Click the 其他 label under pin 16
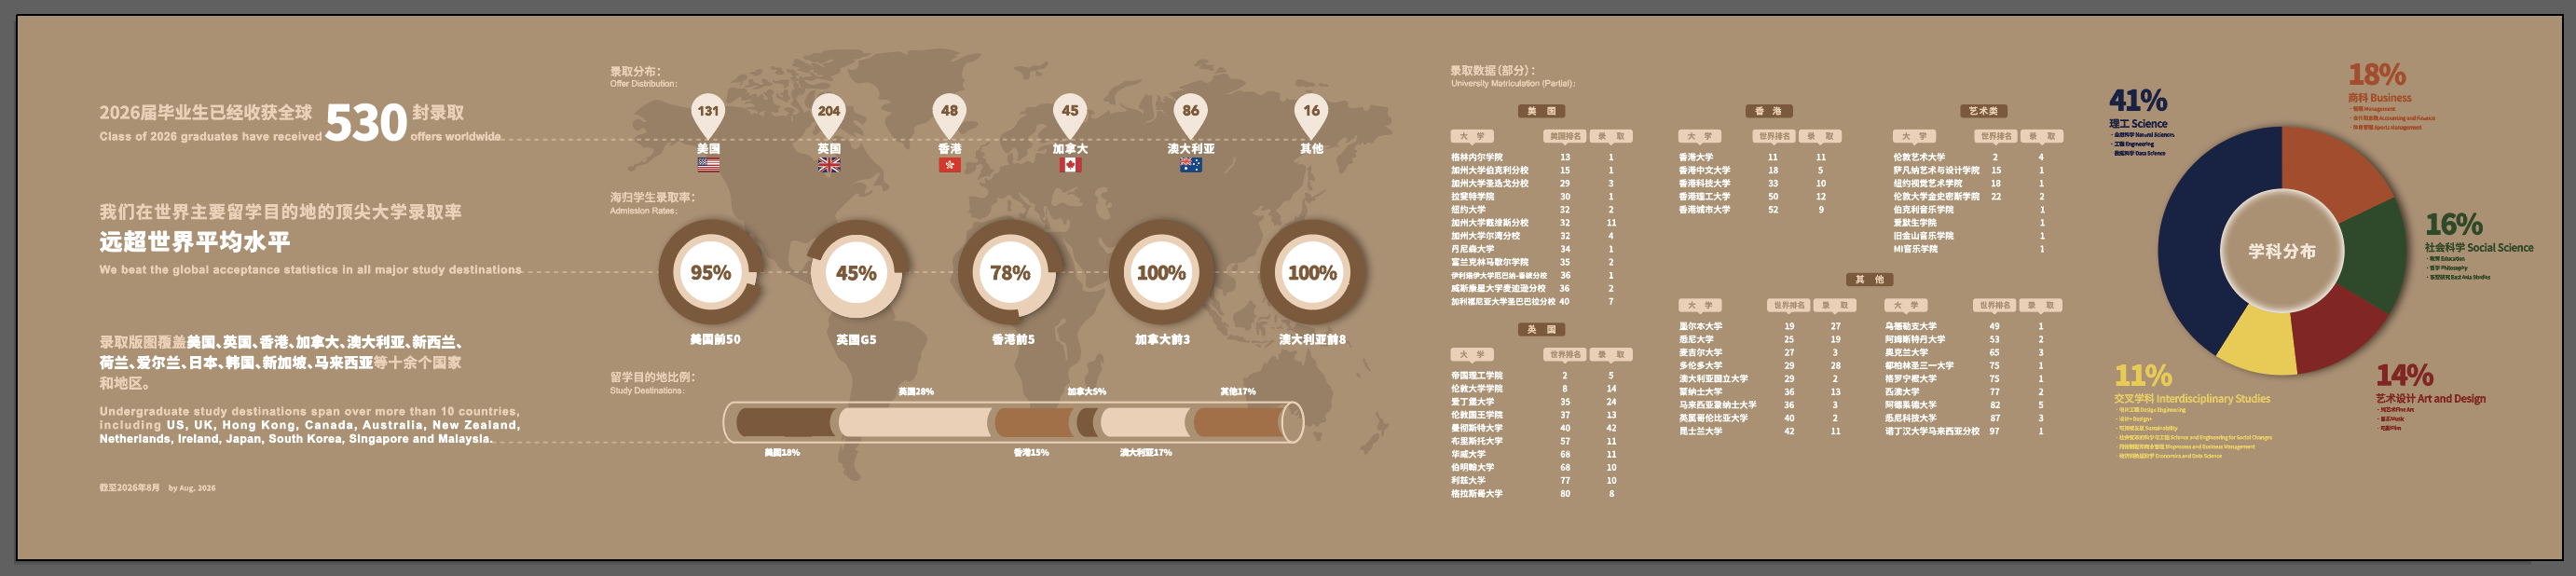 1311,148
